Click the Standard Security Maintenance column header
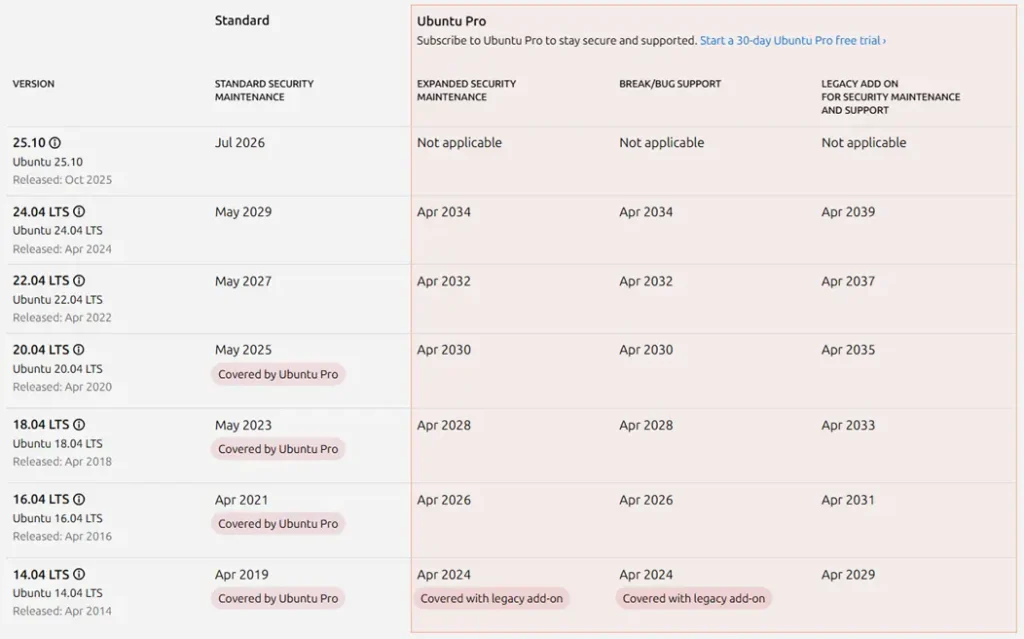 point(264,90)
